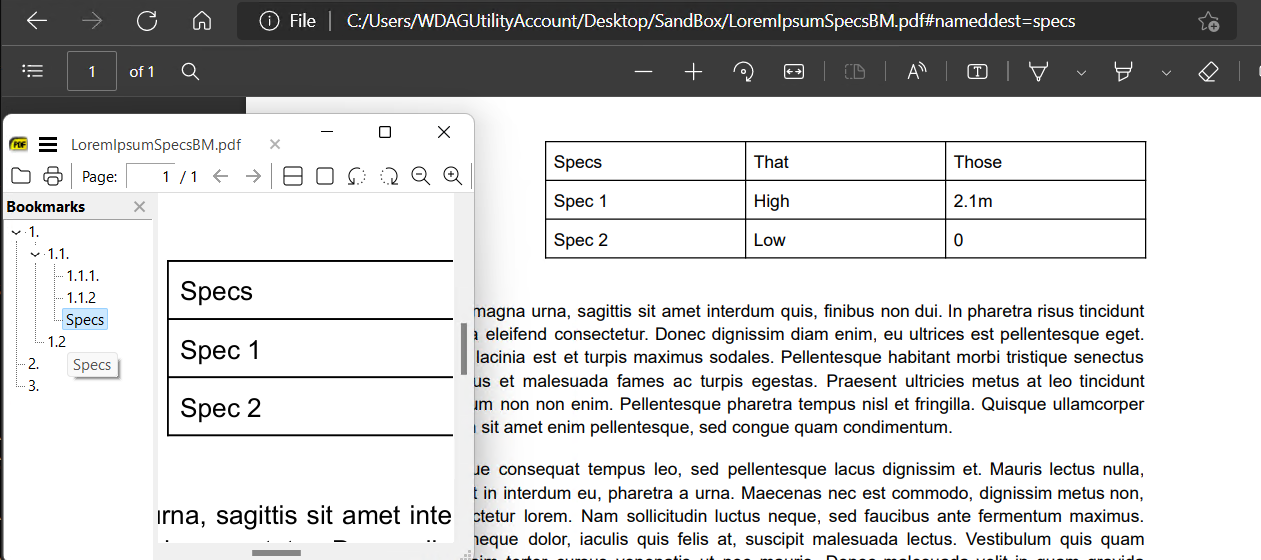Select the Highlight tool in Edge
The image size is (1261, 560).
point(1124,71)
